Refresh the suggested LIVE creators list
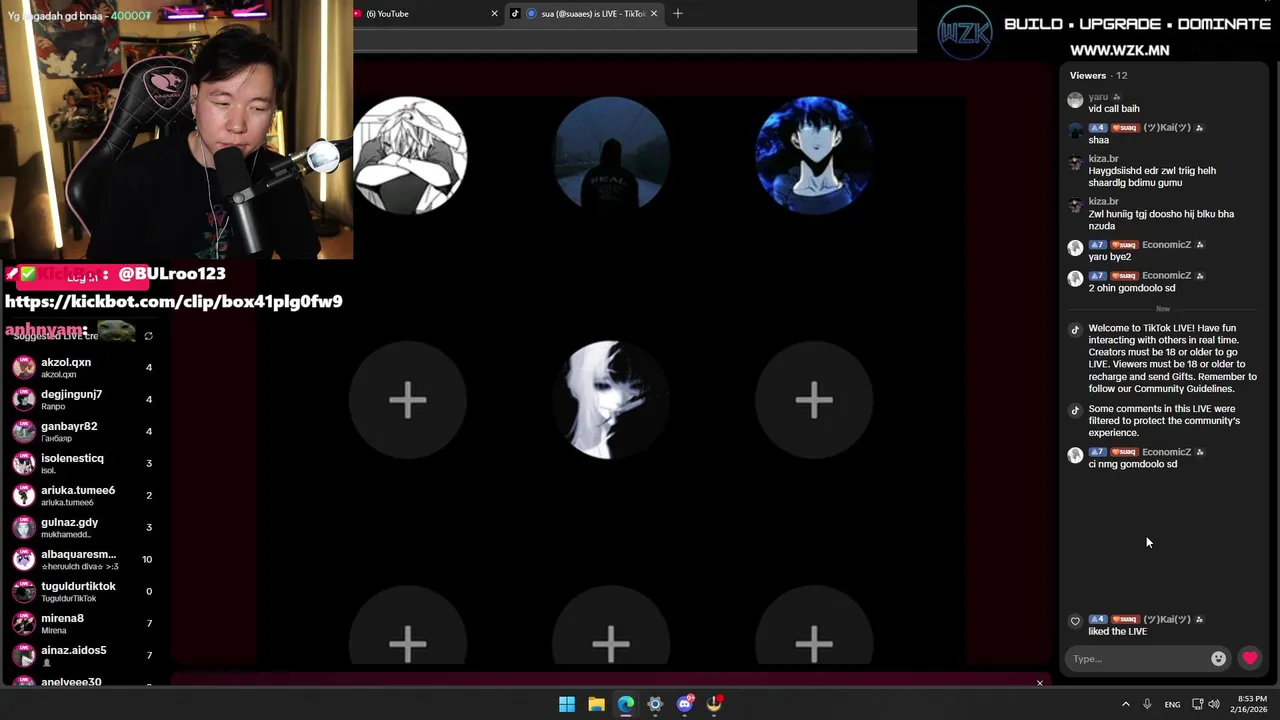The image size is (1280, 720). [148, 336]
